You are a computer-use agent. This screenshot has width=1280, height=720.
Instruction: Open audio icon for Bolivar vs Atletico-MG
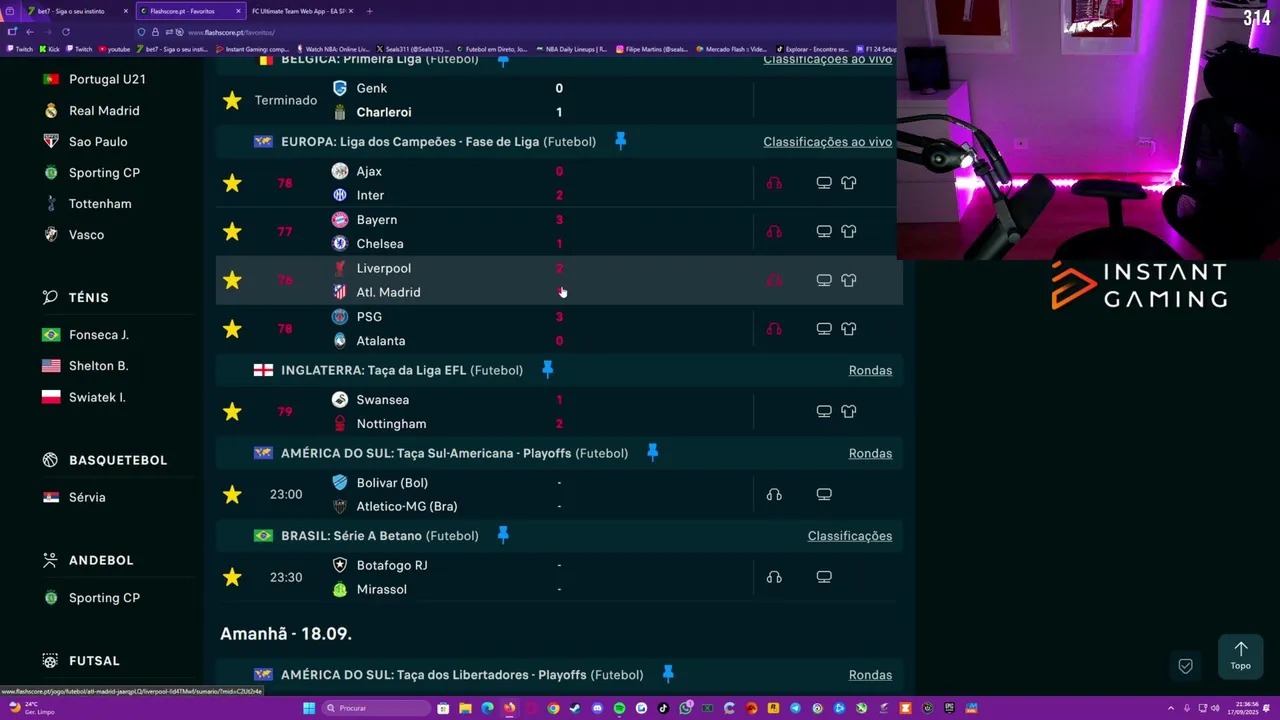(774, 494)
